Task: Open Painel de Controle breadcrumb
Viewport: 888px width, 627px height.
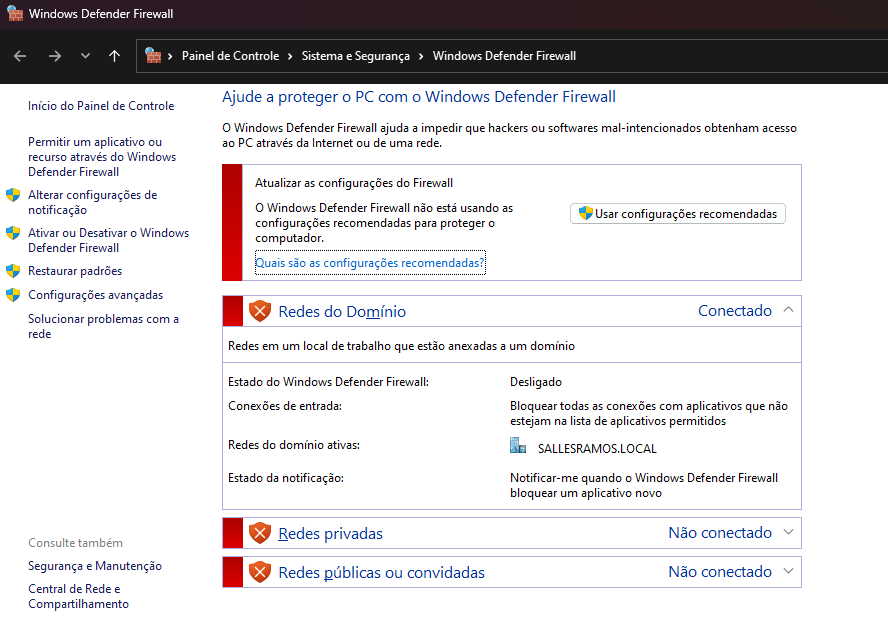Action: 230,56
